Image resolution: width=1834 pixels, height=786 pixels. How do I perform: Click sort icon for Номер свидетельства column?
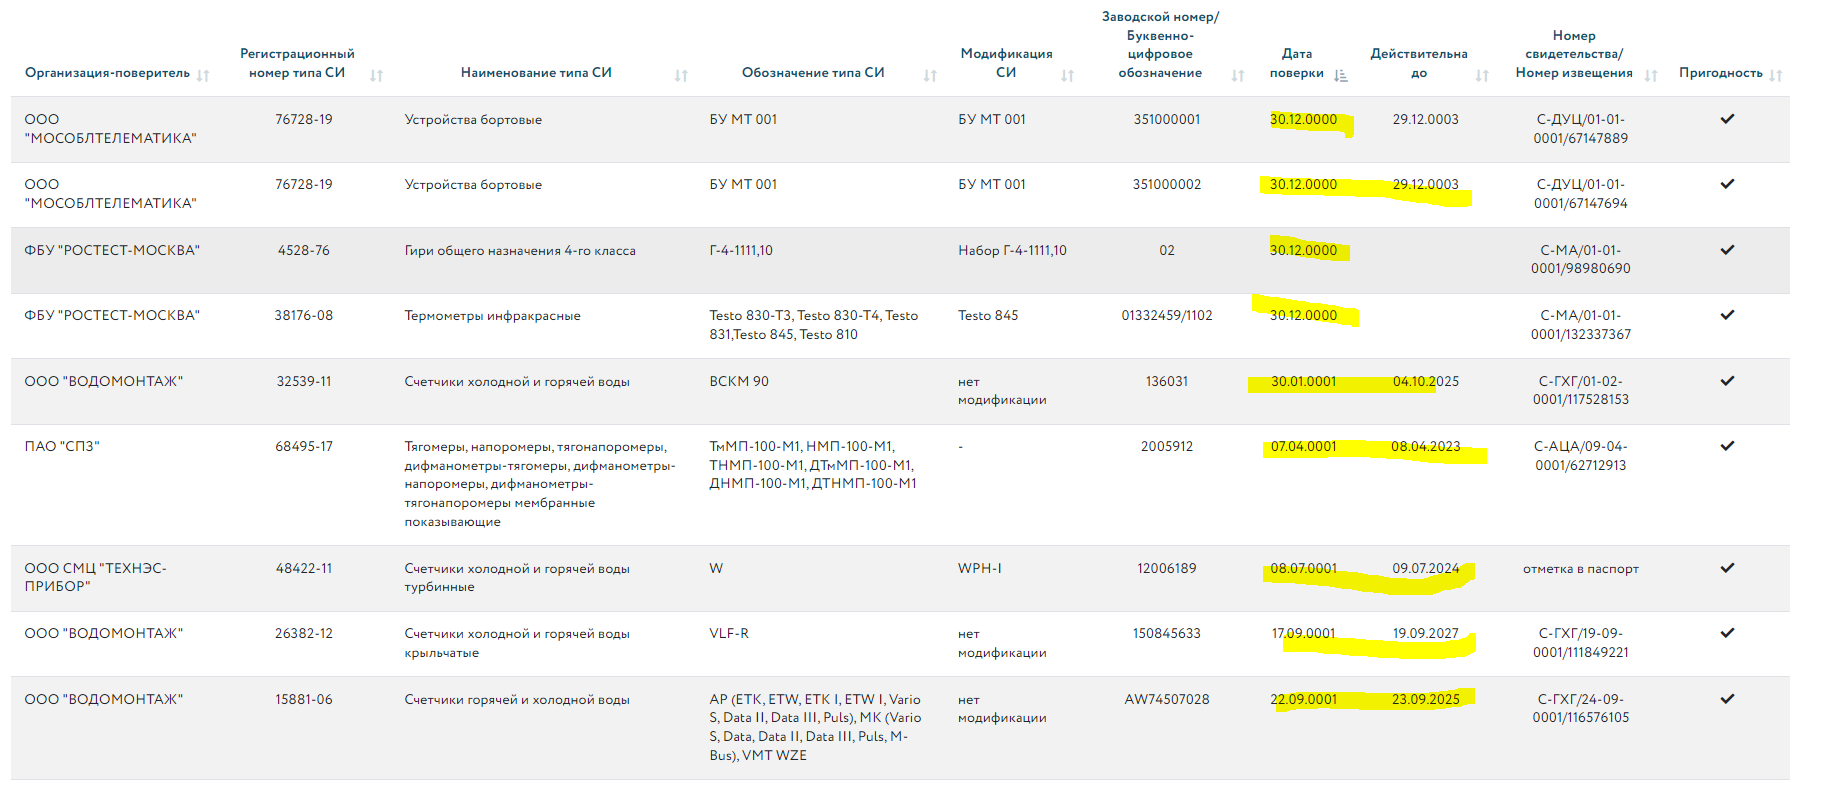pos(1651,75)
